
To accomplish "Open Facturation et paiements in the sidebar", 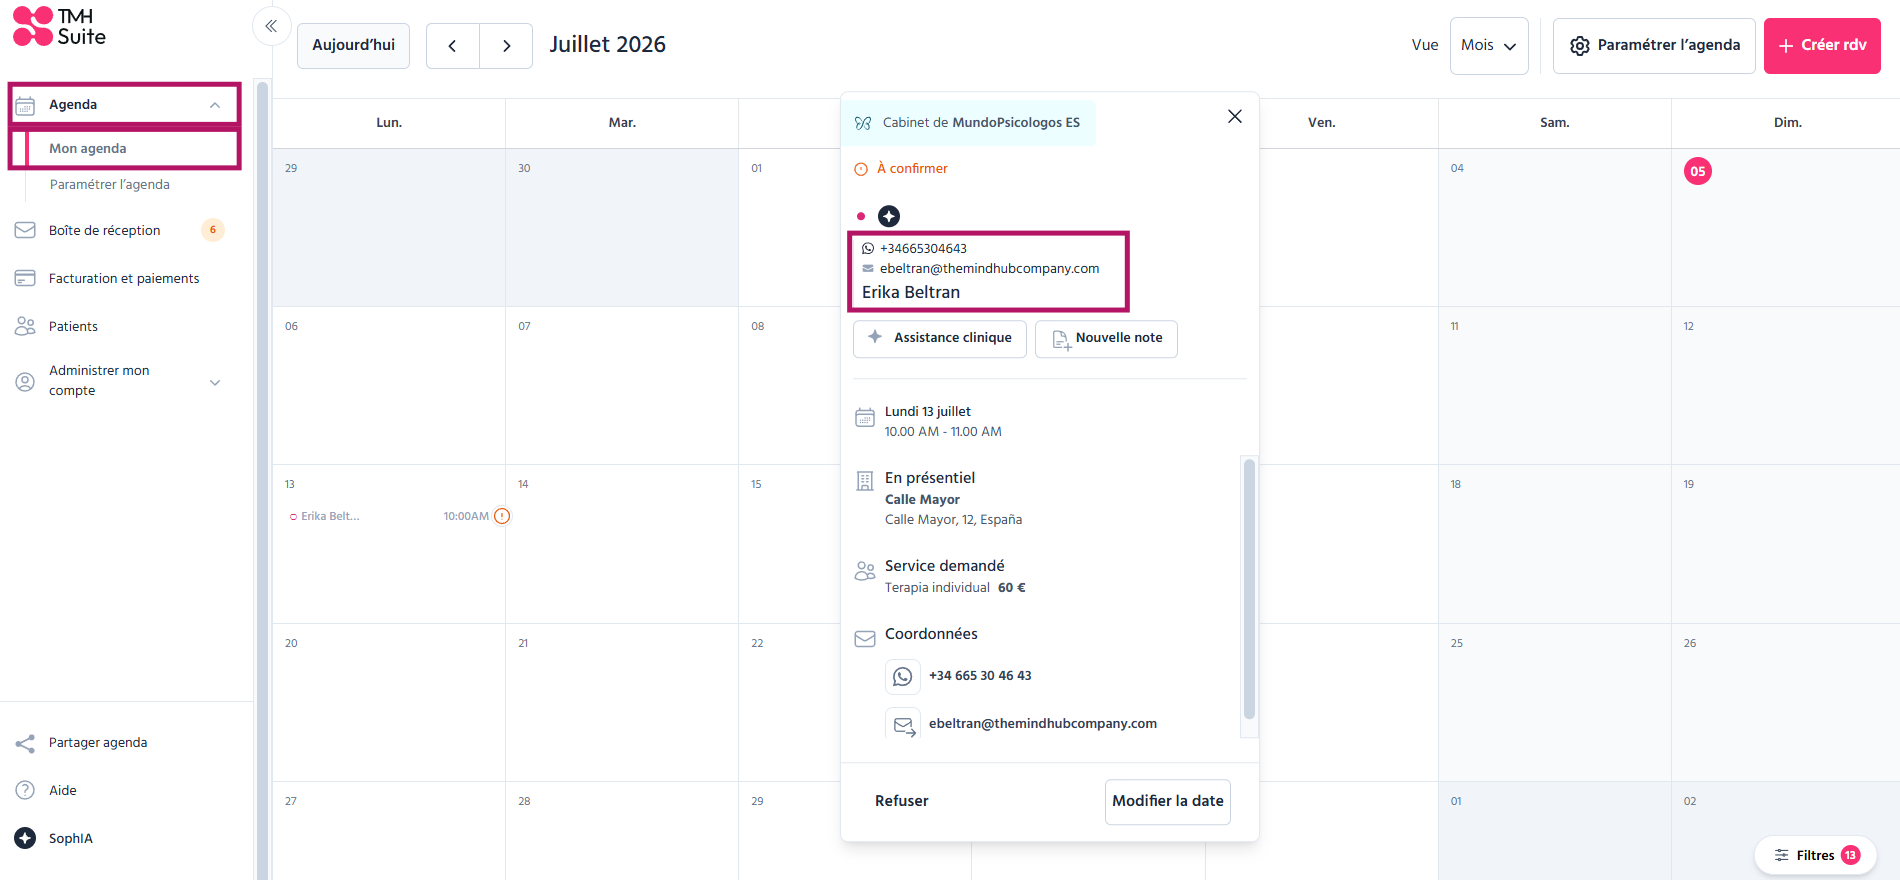I will coord(124,278).
